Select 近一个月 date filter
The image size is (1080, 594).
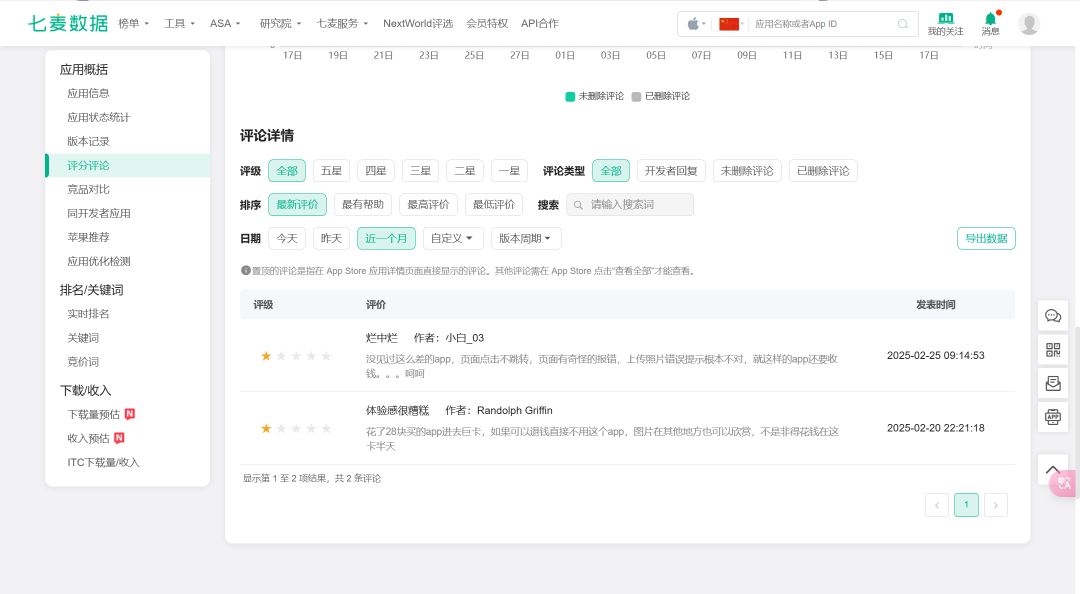pos(386,238)
